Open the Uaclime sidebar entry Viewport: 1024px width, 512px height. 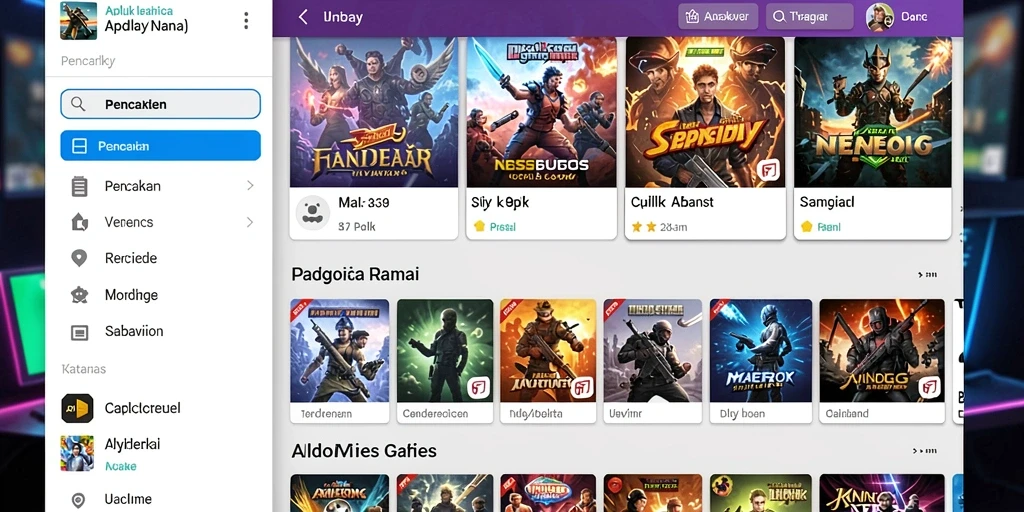click(x=127, y=499)
